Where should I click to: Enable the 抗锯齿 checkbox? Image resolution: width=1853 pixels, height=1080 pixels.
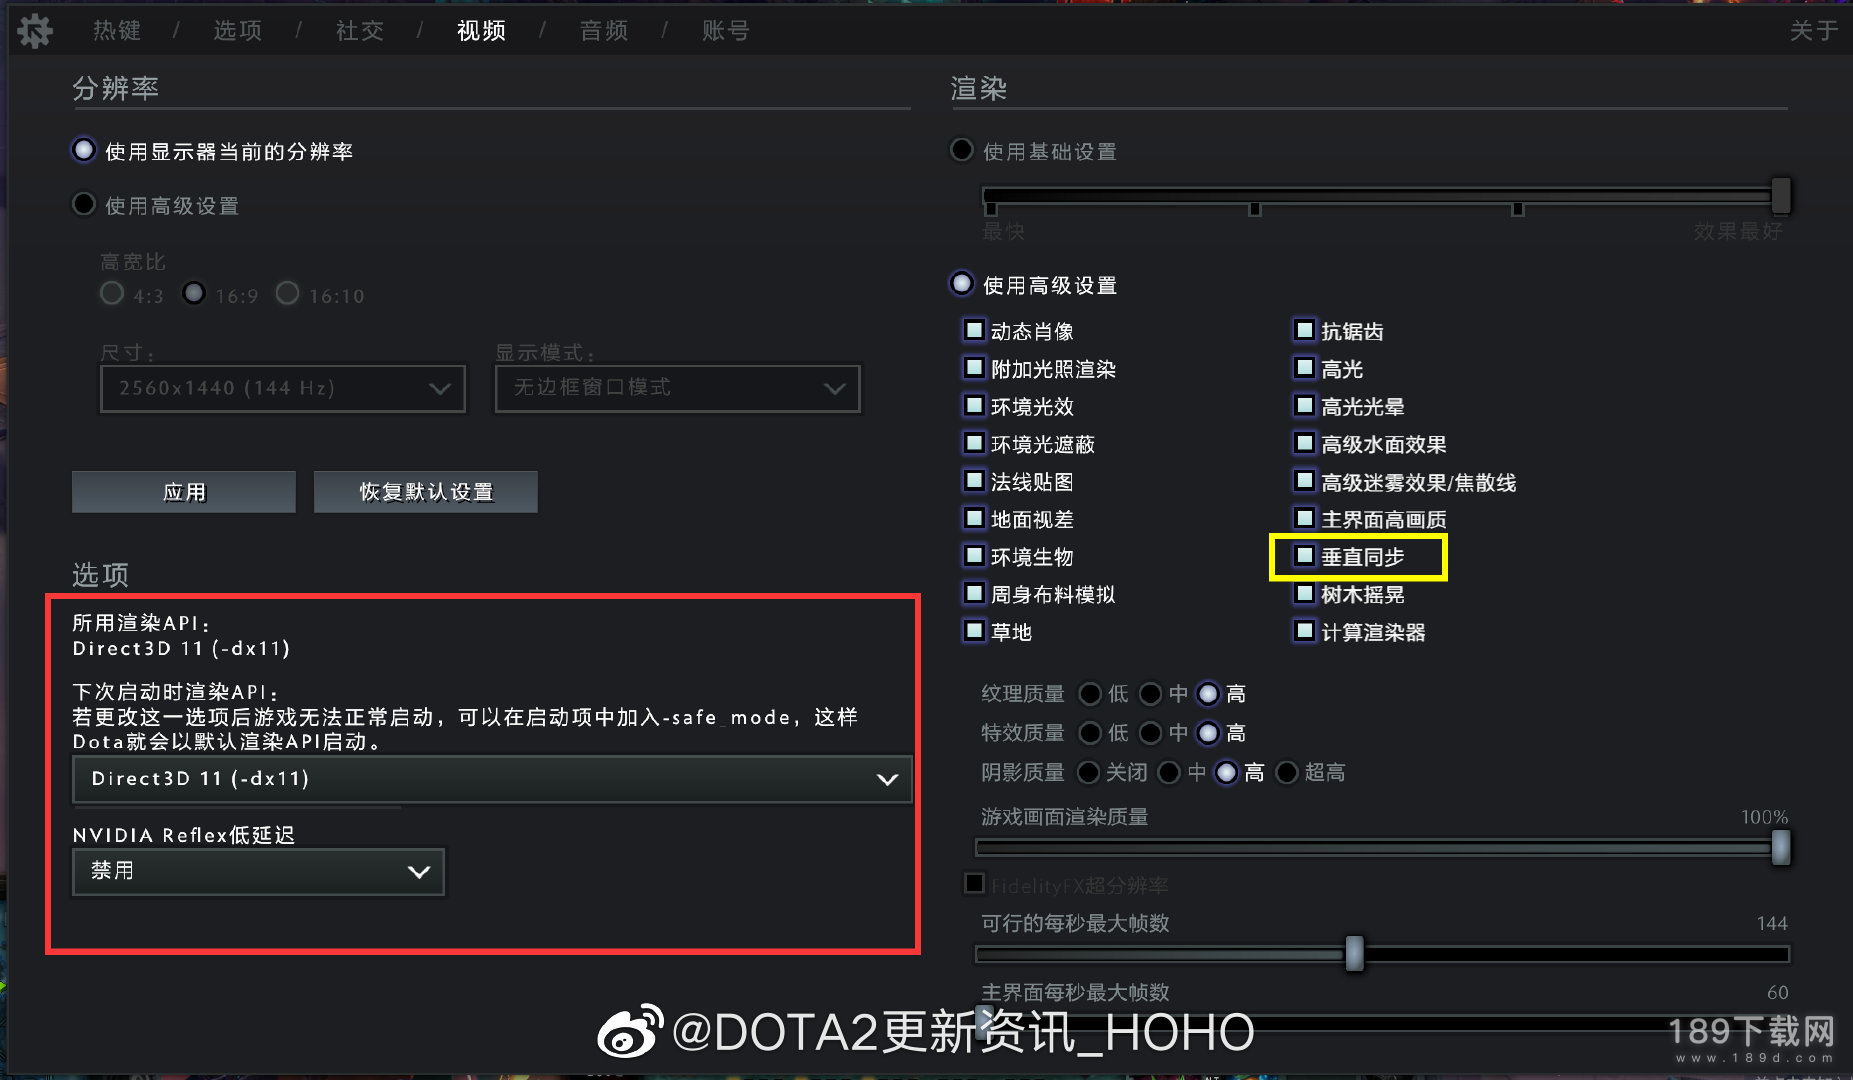click(1305, 330)
